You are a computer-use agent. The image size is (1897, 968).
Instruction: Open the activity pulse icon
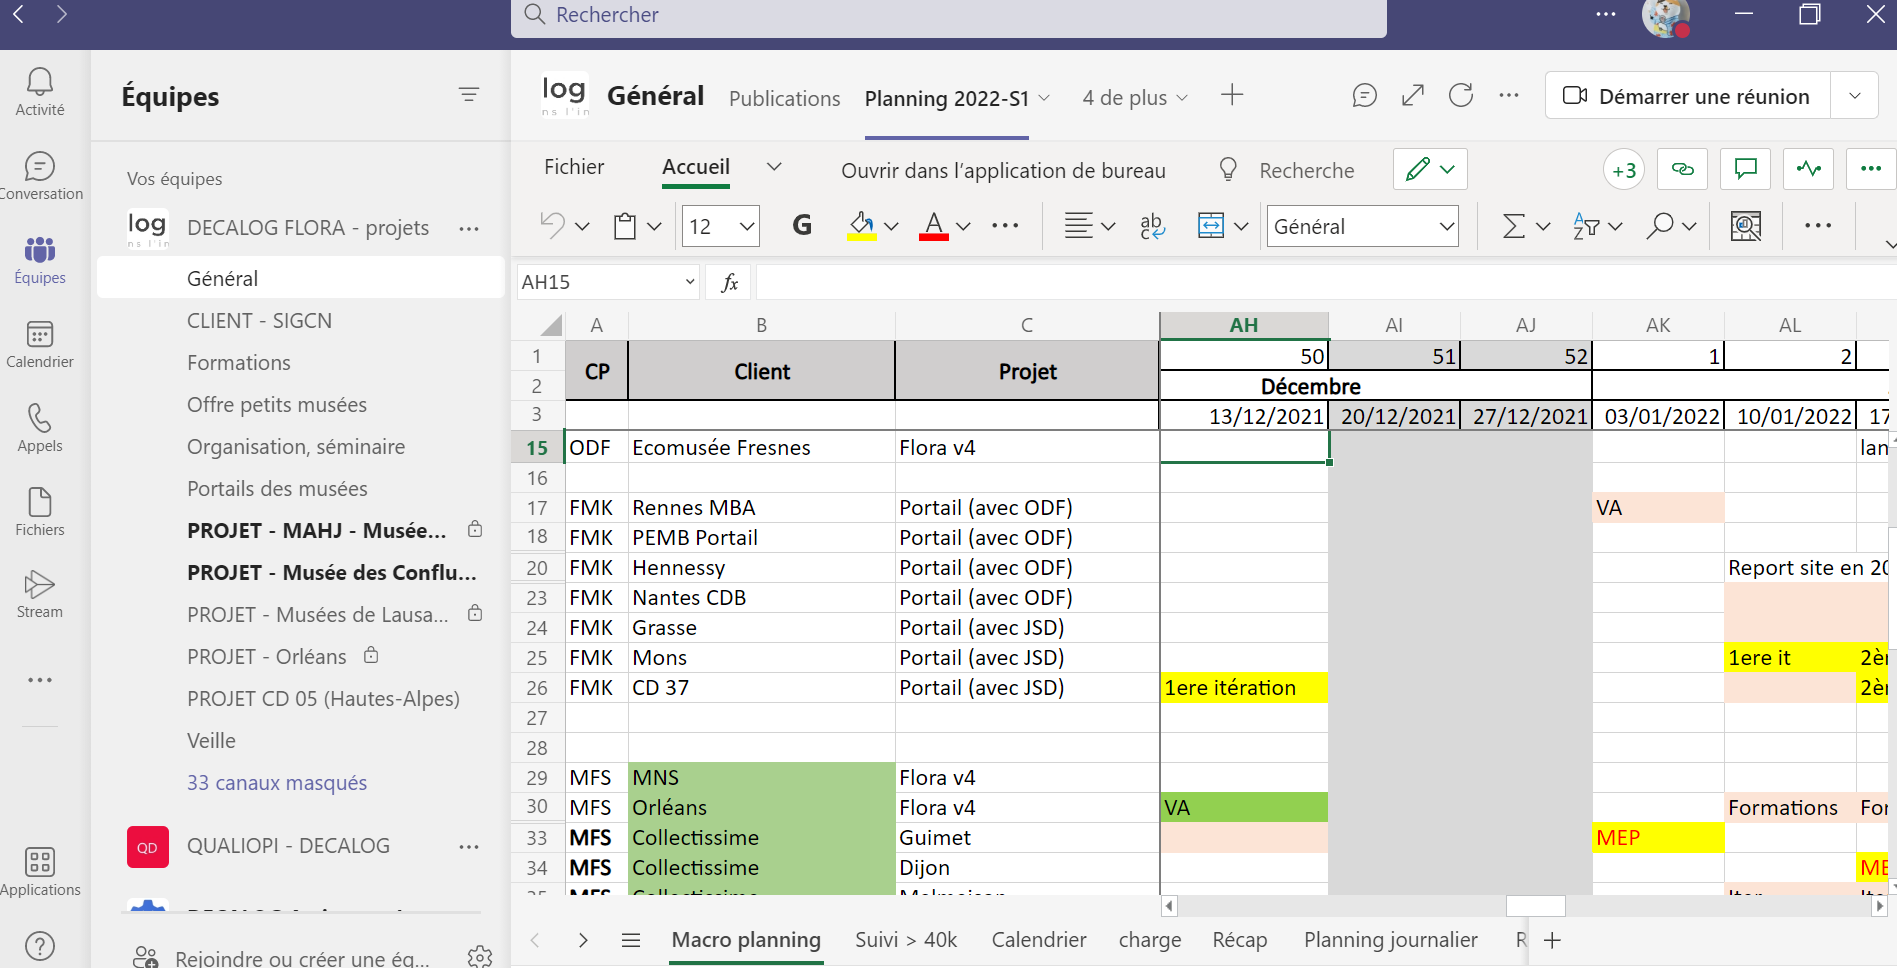point(1809,169)
